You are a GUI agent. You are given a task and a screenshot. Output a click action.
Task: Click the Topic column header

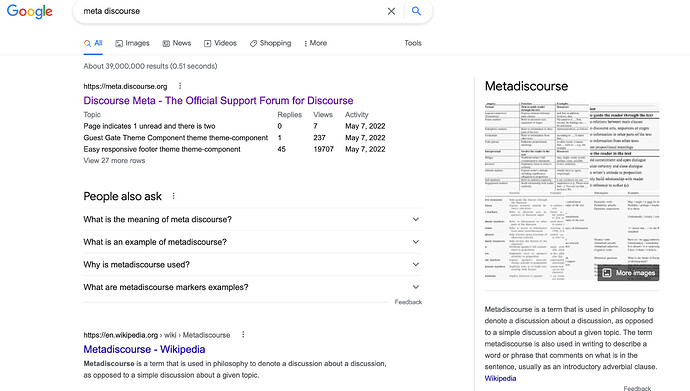pyautogui.click(x=92, y=115)
